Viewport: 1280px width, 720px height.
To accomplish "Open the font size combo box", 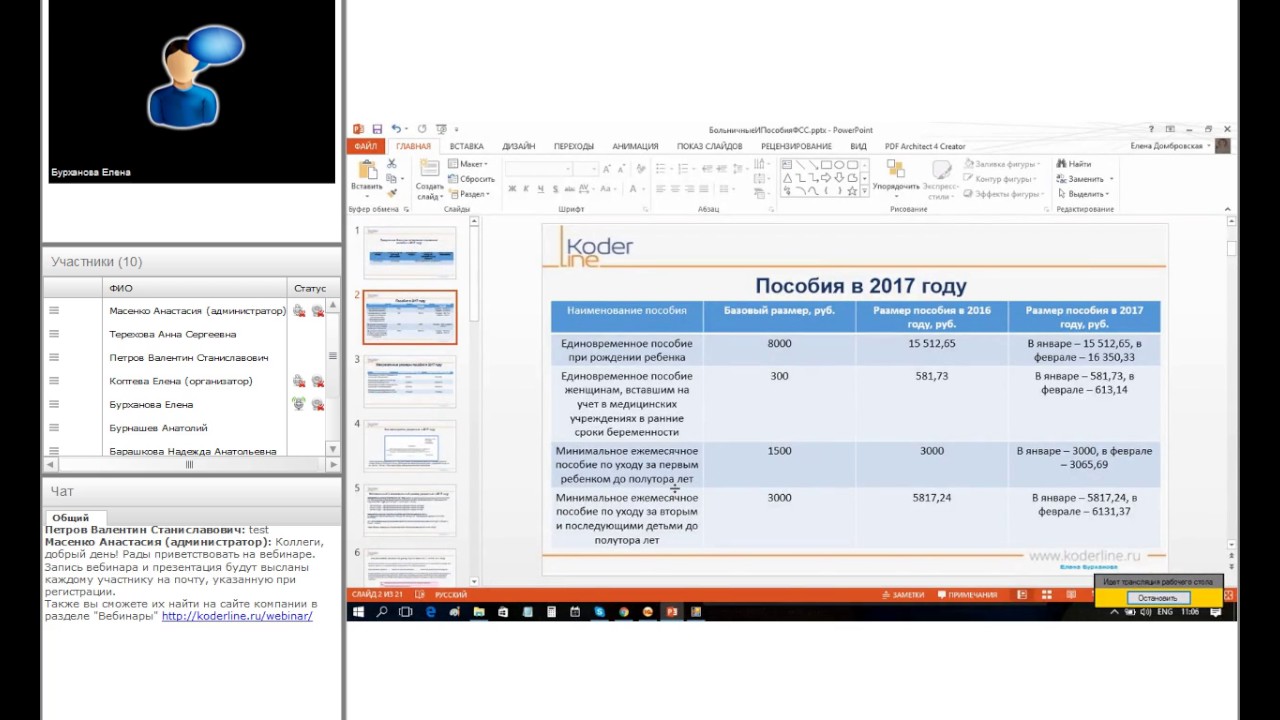I will [x=586, y=169].
